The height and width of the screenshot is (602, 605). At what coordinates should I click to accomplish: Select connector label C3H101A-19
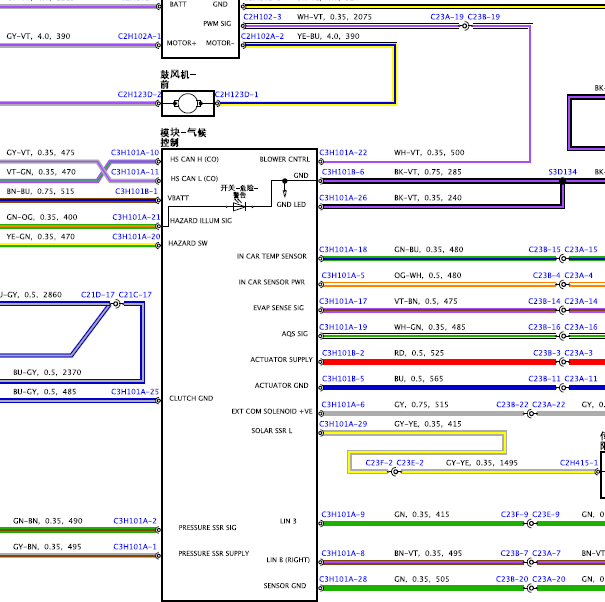click(x=343, y=327)
